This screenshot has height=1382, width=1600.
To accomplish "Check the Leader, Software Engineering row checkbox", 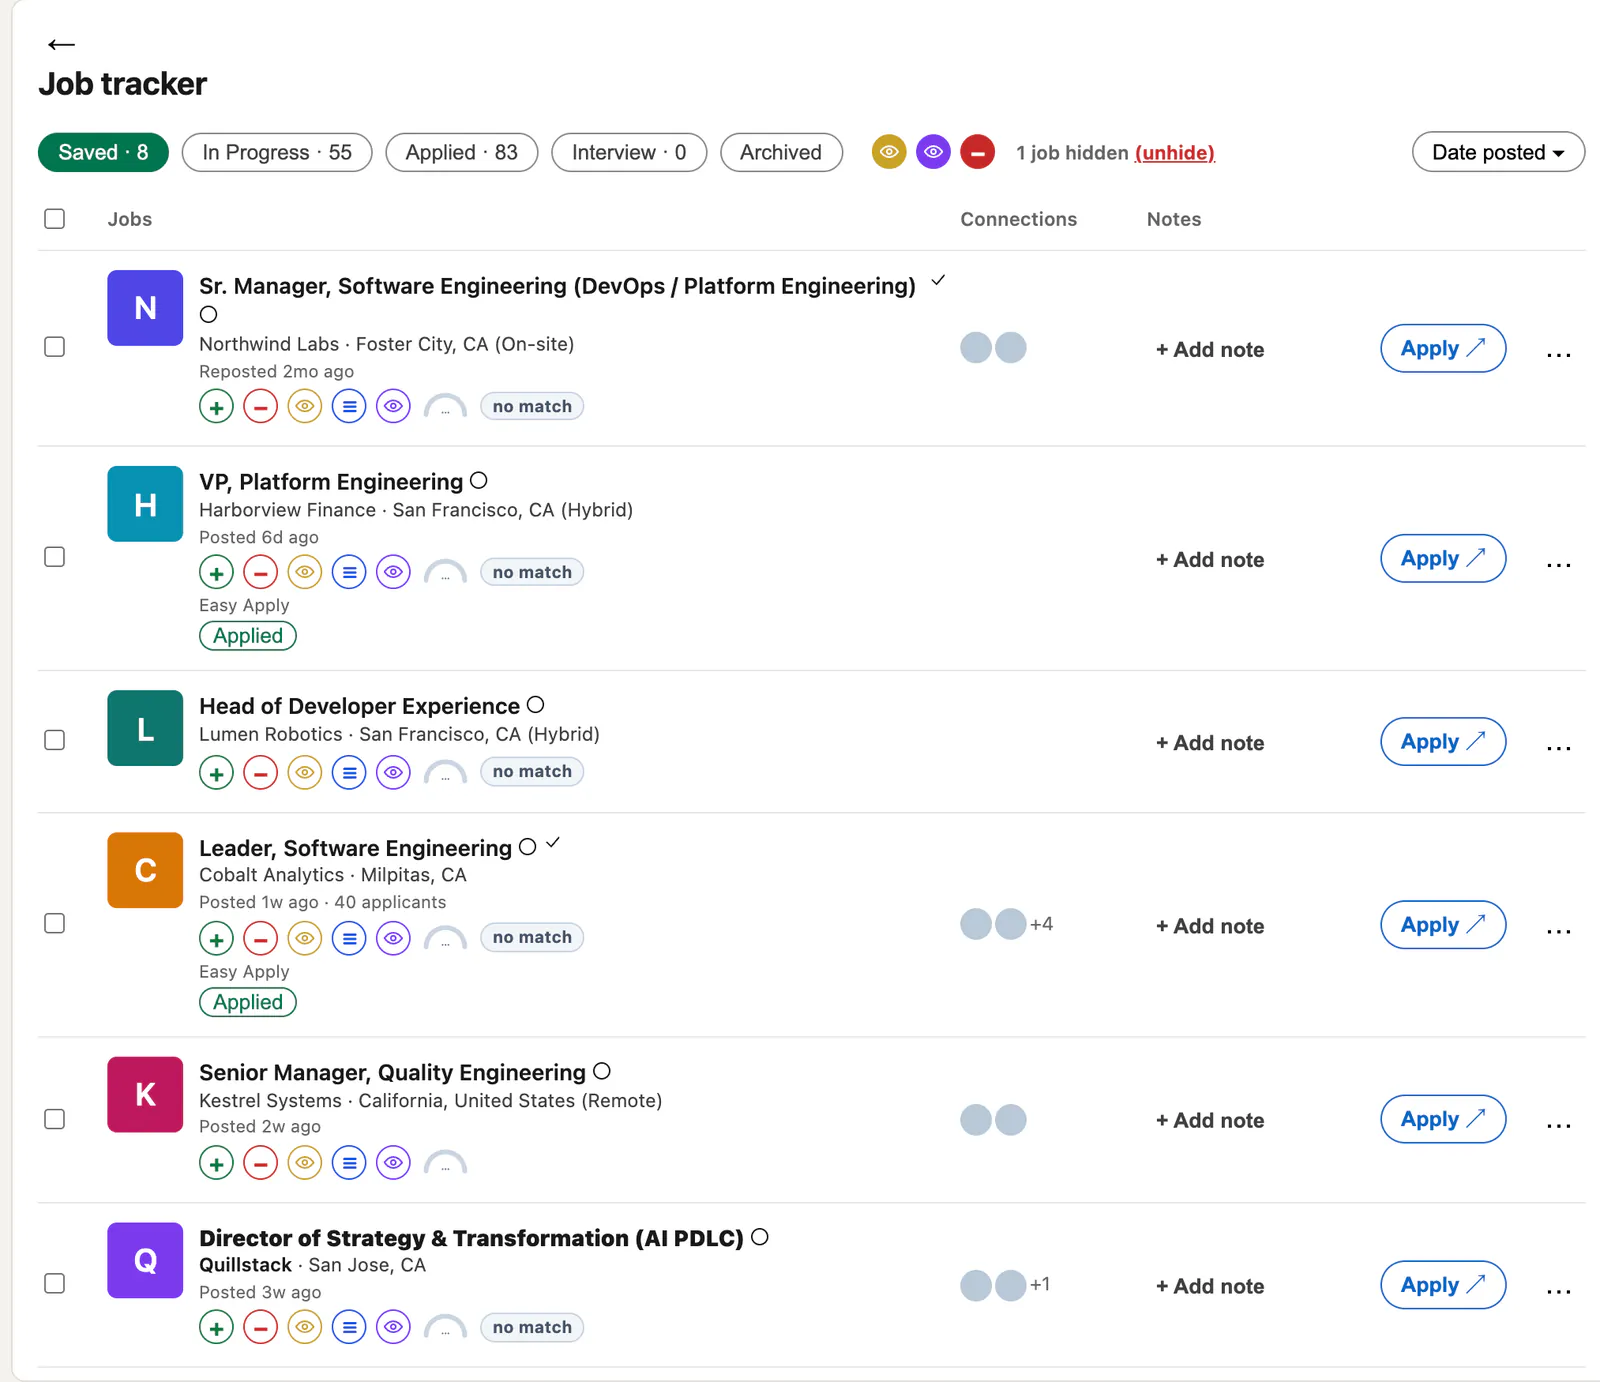I will (x=55, y=923).
